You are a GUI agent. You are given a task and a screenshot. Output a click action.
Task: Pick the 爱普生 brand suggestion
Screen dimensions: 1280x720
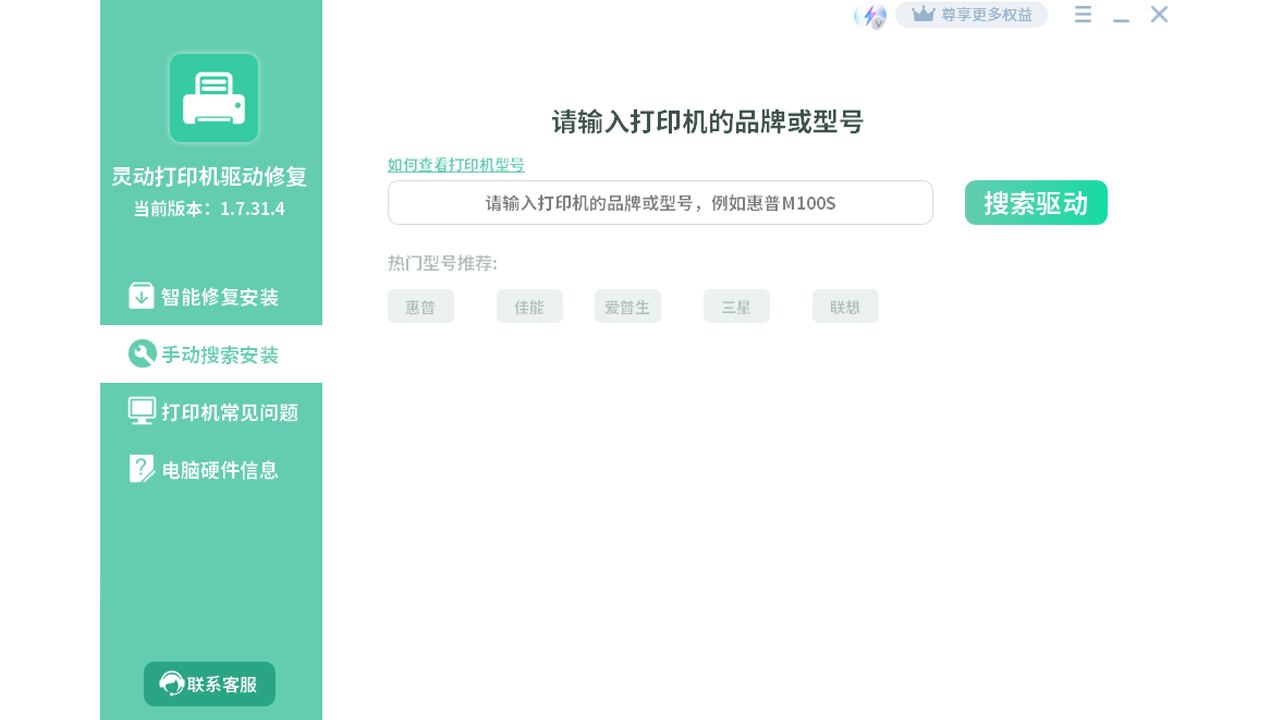click(627, 306)
